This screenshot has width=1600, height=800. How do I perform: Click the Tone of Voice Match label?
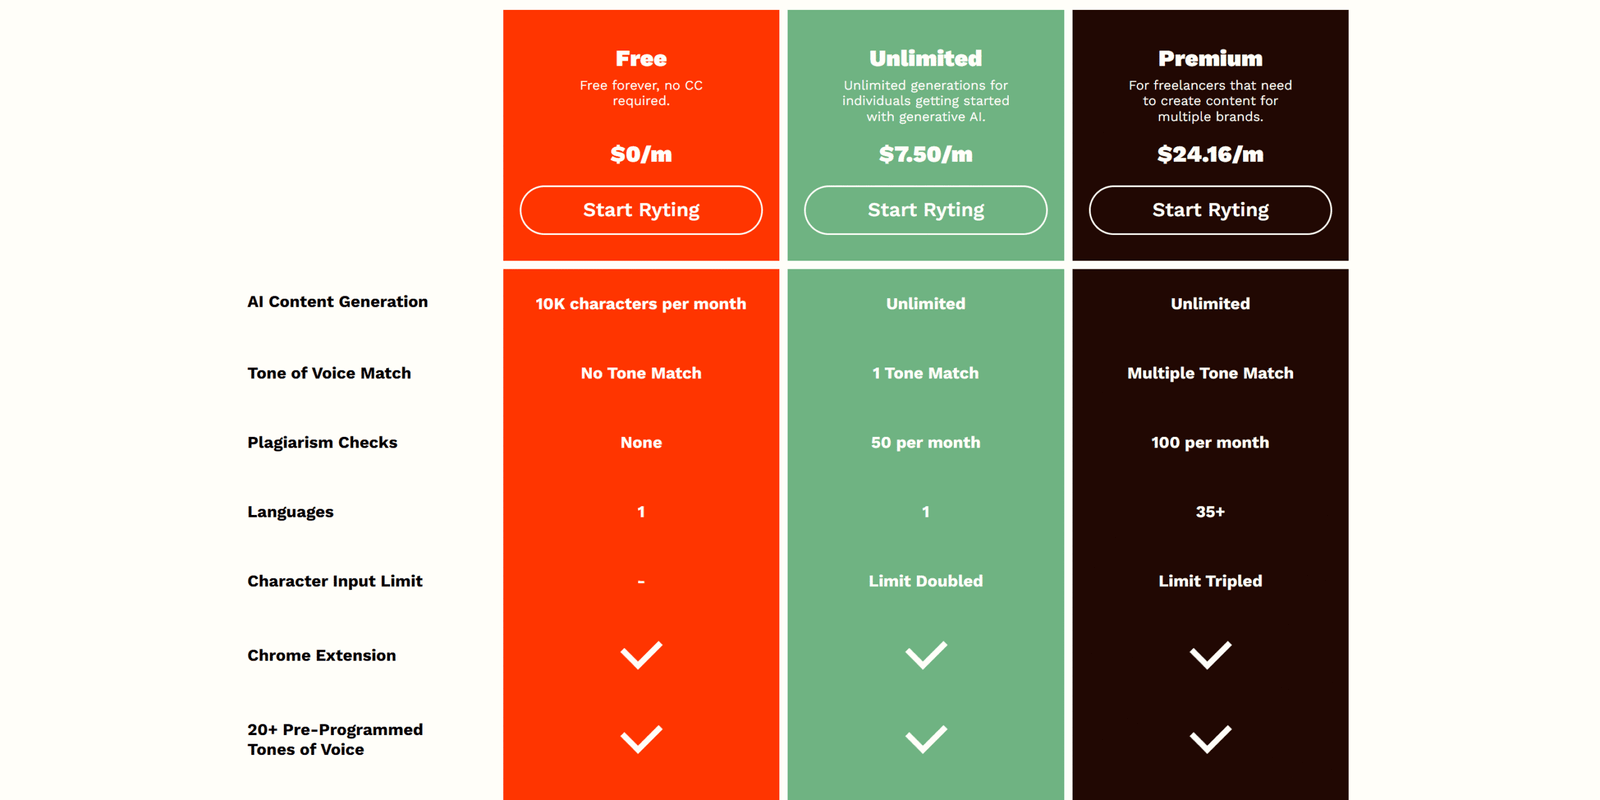pos(329,373)
